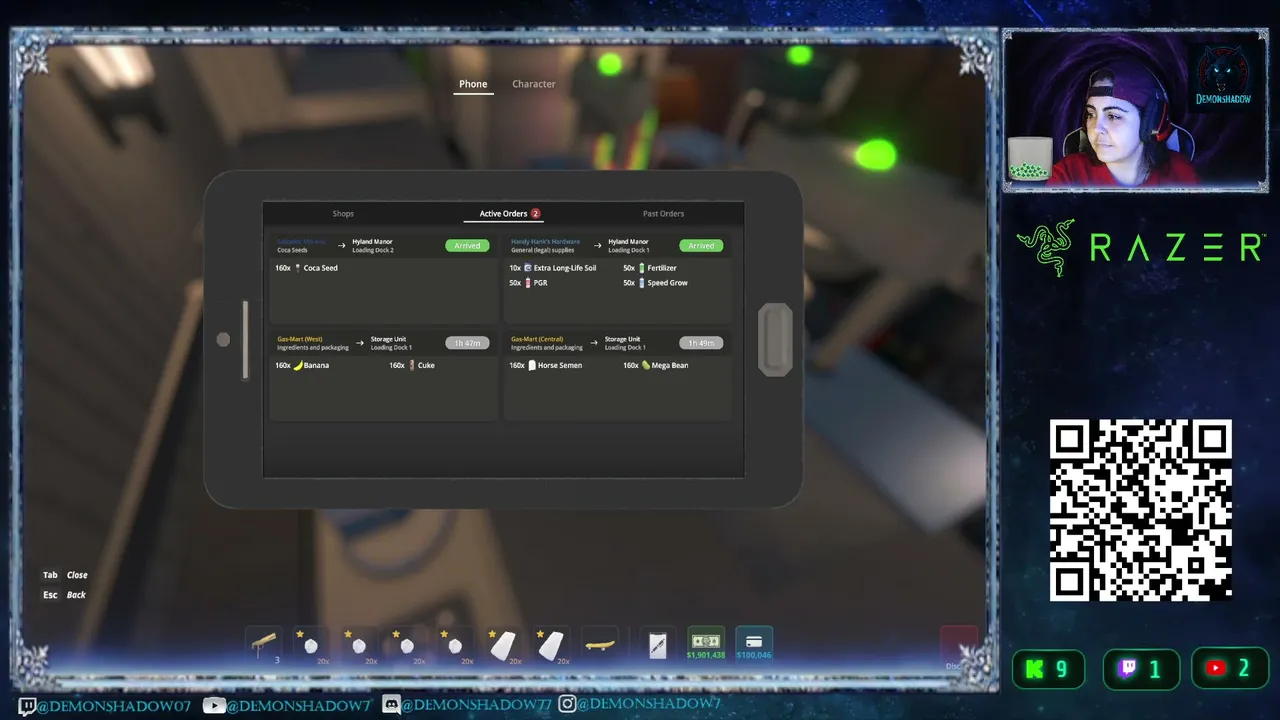Image resolution: width=1280 pixels, height=720 pixels.
Task: Click the Banana item icon
Action: [298, 365]
